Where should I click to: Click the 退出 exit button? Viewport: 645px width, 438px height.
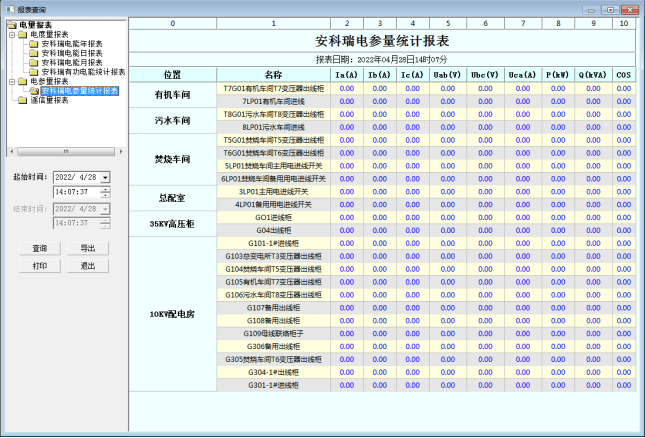(x=88, y=266)
